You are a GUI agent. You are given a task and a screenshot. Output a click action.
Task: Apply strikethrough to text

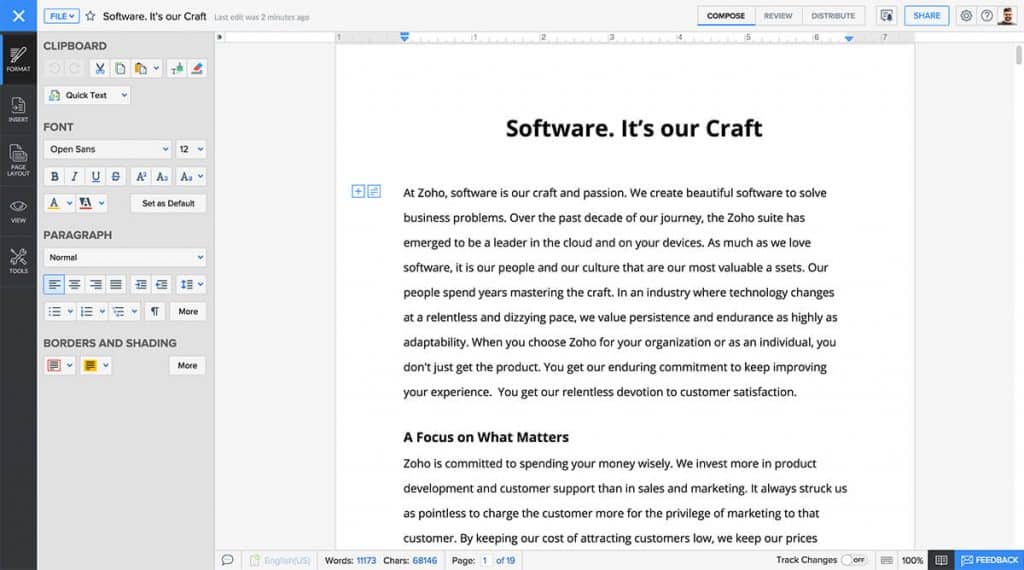click(x=117, y=177)
